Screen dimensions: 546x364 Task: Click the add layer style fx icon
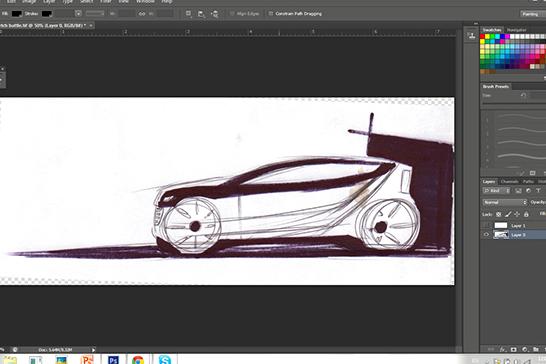click(x=503, y=349)
